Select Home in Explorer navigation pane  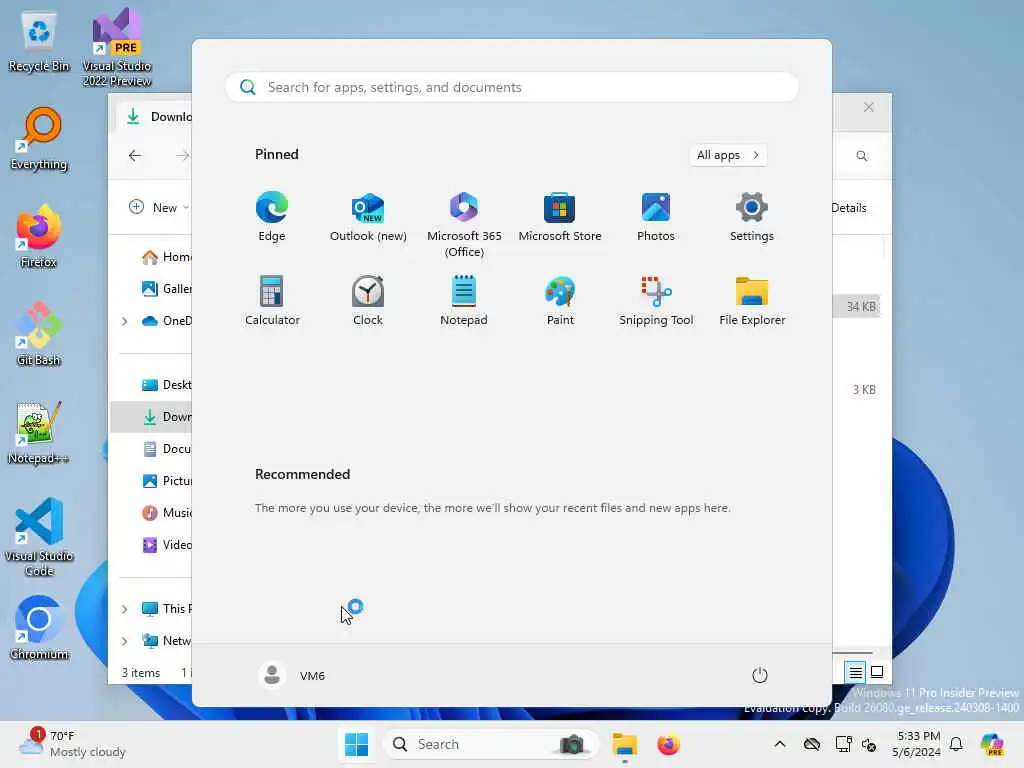[167, 257]
